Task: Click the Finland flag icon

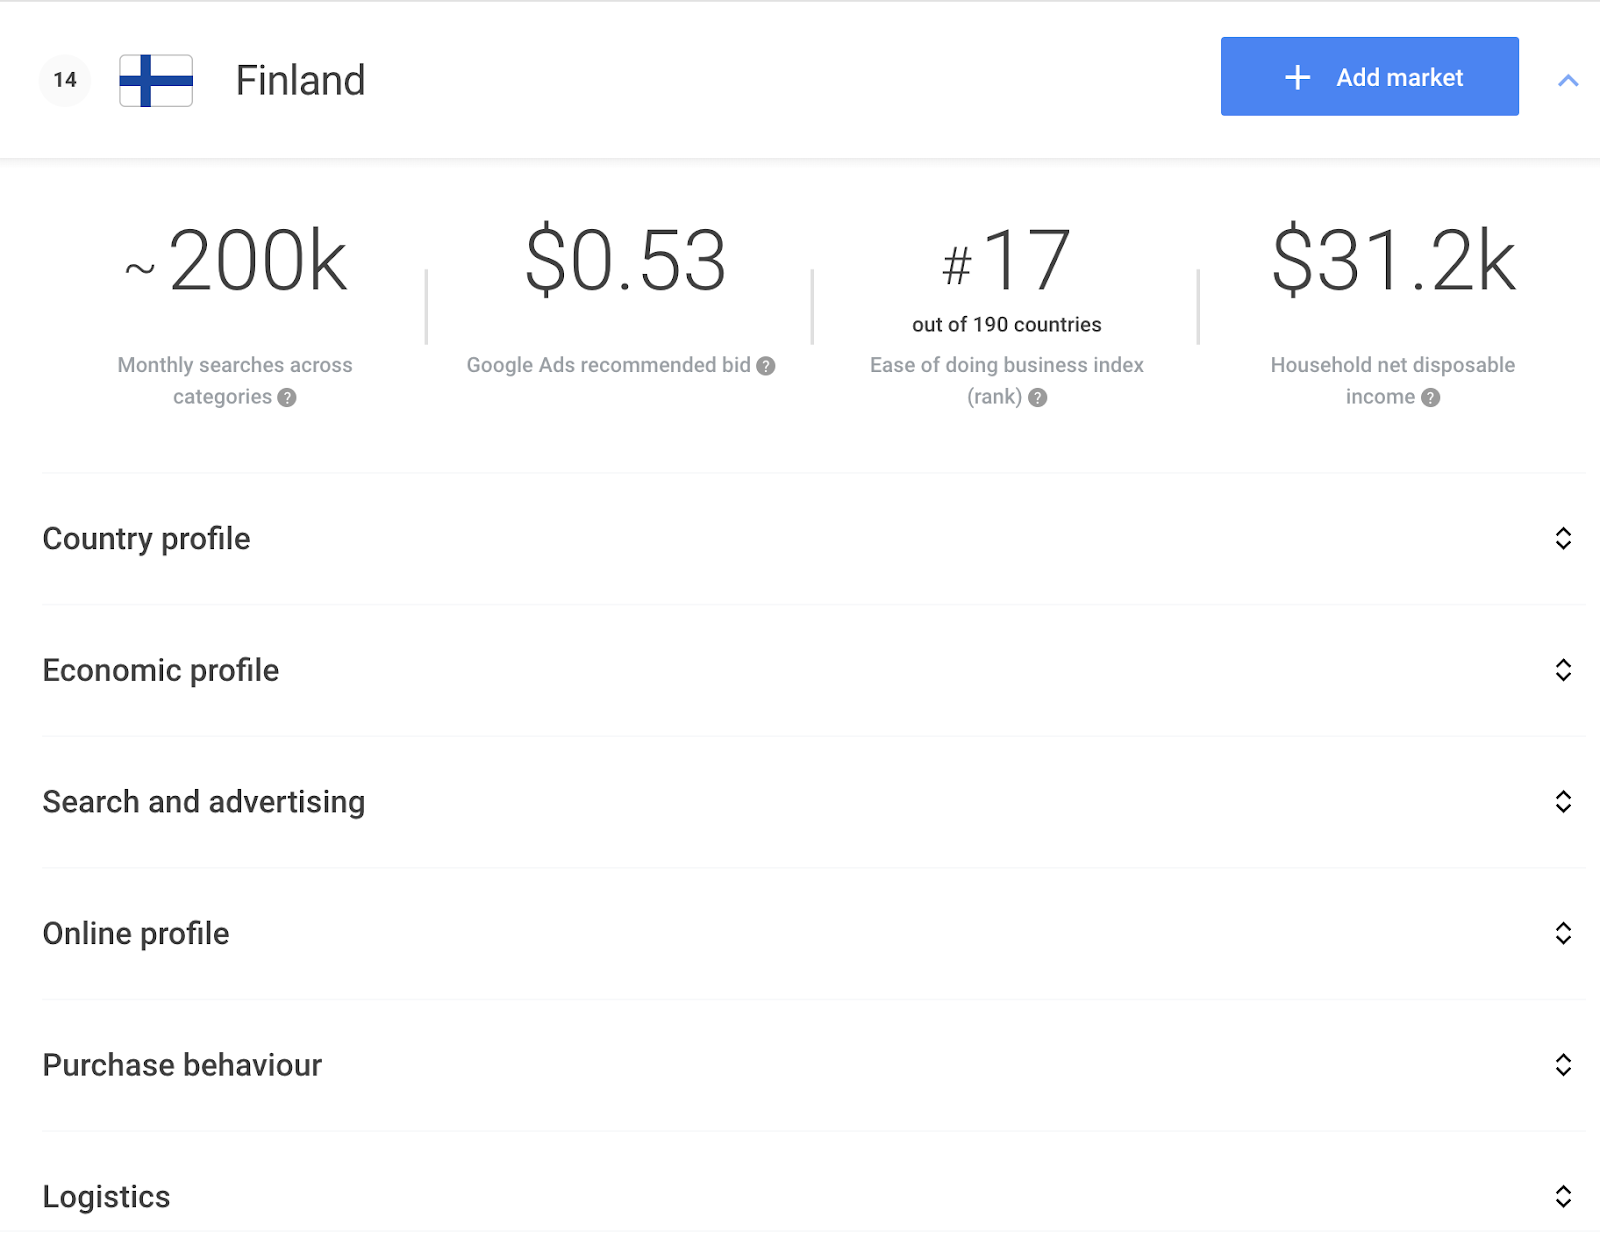Action: [x=156, y=81]
